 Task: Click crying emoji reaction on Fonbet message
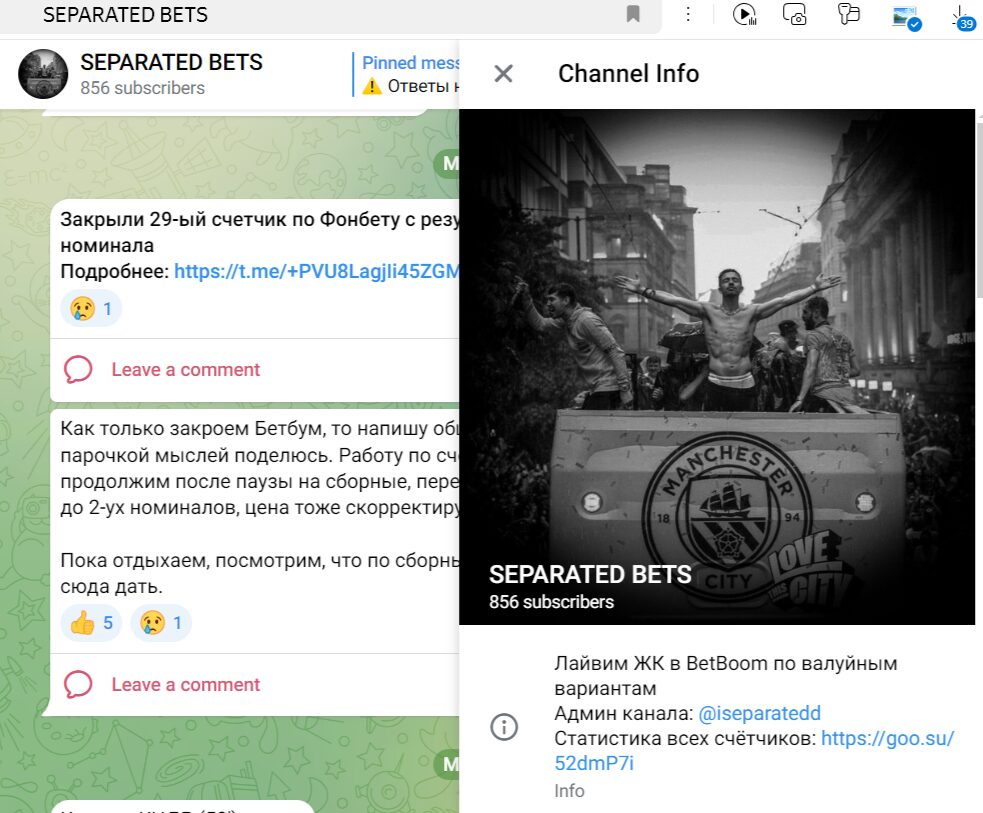coord(91,308)
